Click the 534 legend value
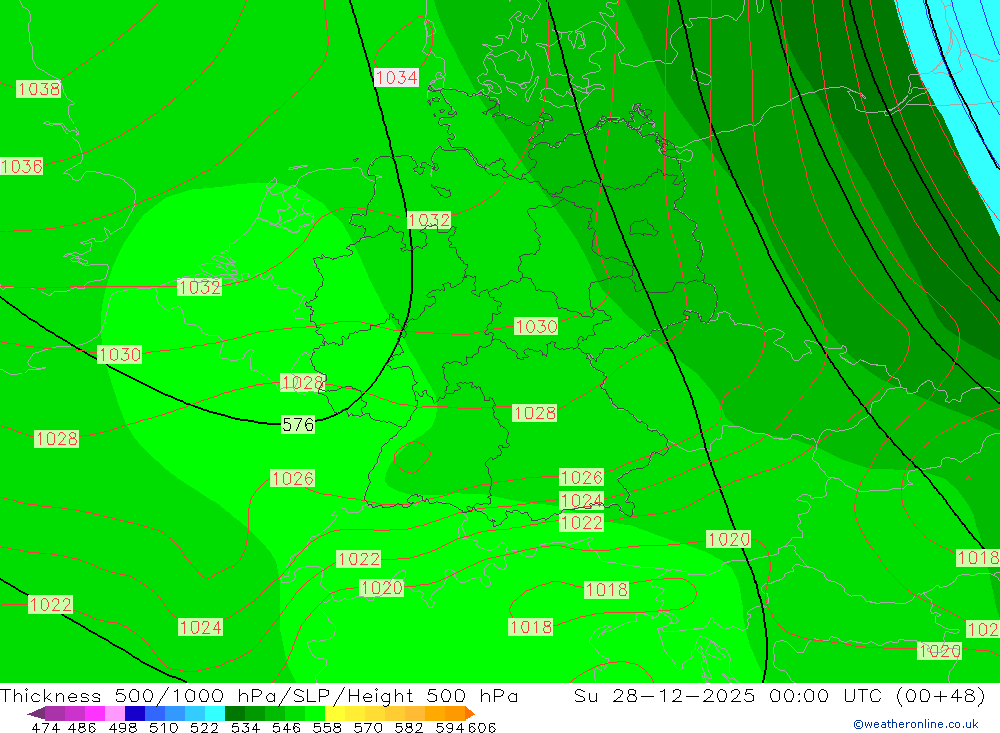The image size is (1000, 733). pyautogui.click(x=246, y=728)
